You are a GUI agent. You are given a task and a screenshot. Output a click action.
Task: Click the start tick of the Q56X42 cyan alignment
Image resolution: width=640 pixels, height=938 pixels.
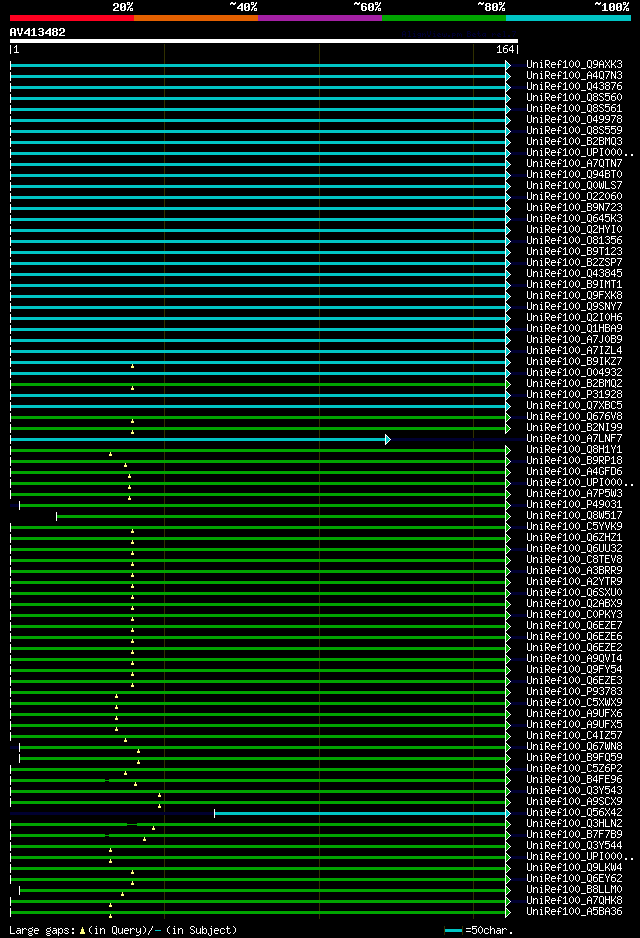click(215, 813)
